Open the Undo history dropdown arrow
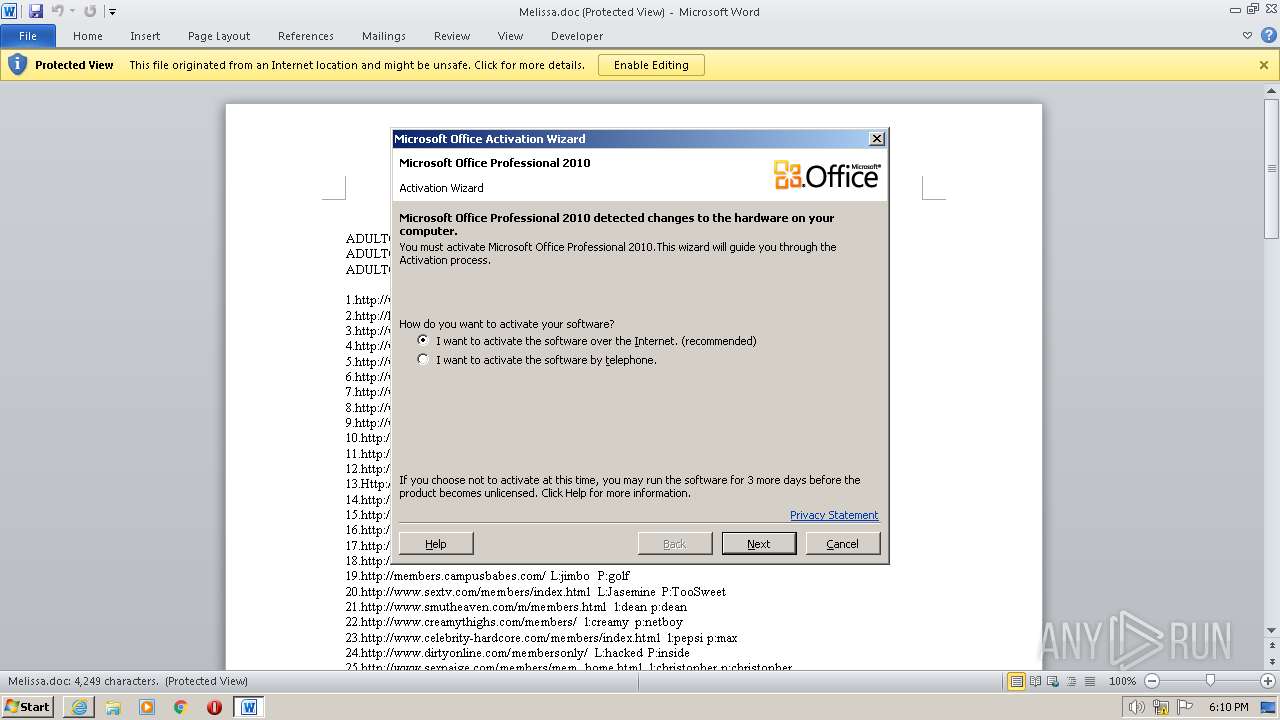 [x=72, y=11]
